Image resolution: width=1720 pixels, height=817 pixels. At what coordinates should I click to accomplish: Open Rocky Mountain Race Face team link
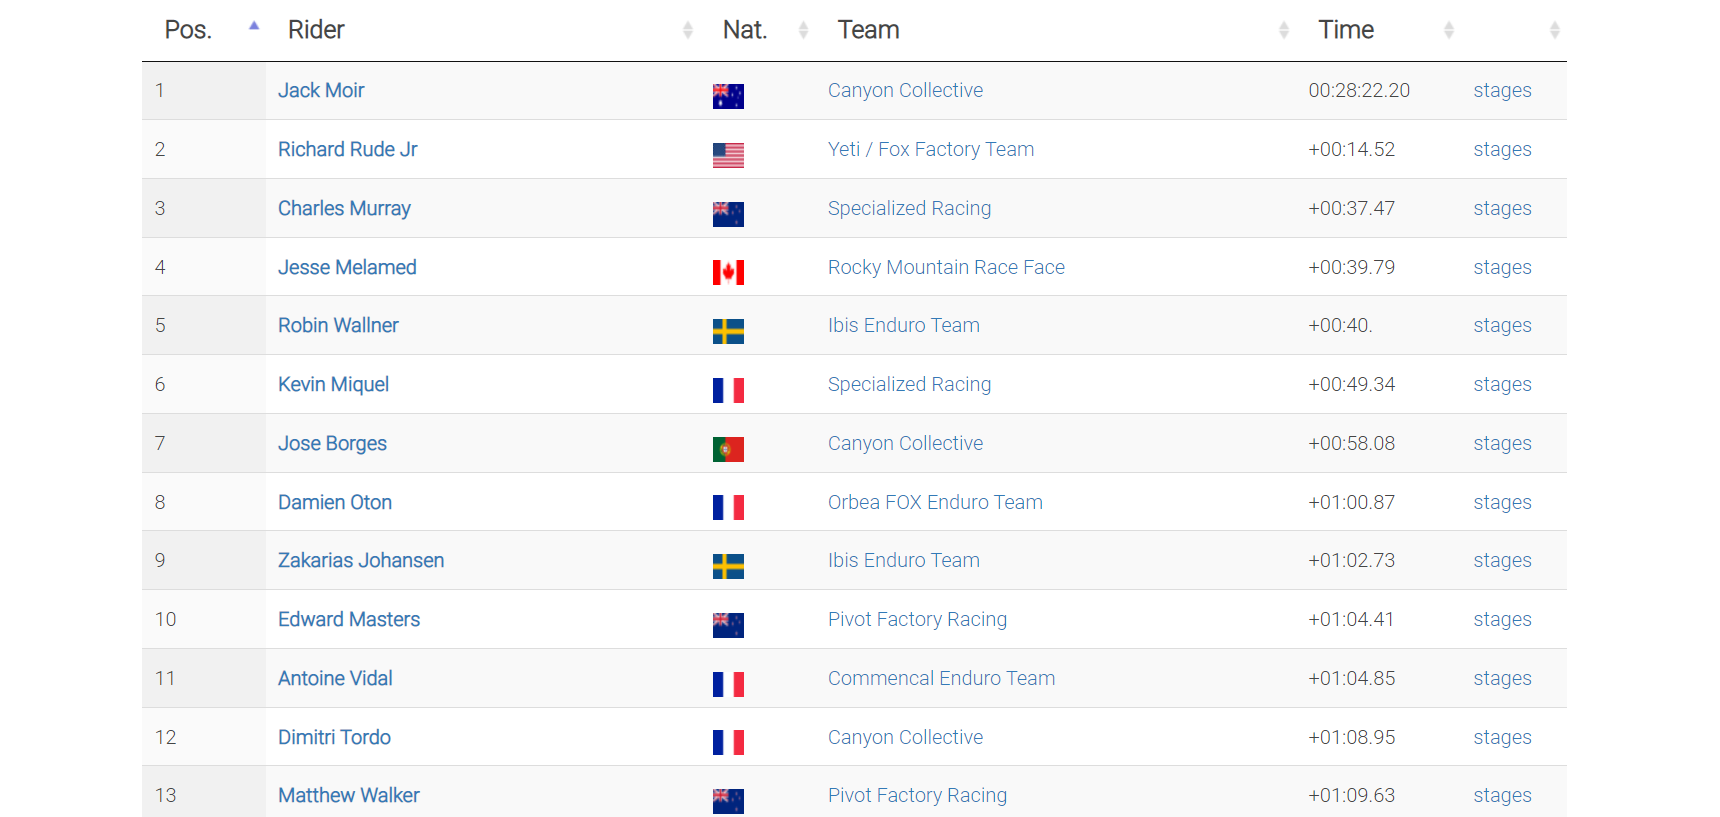(946, 268)
